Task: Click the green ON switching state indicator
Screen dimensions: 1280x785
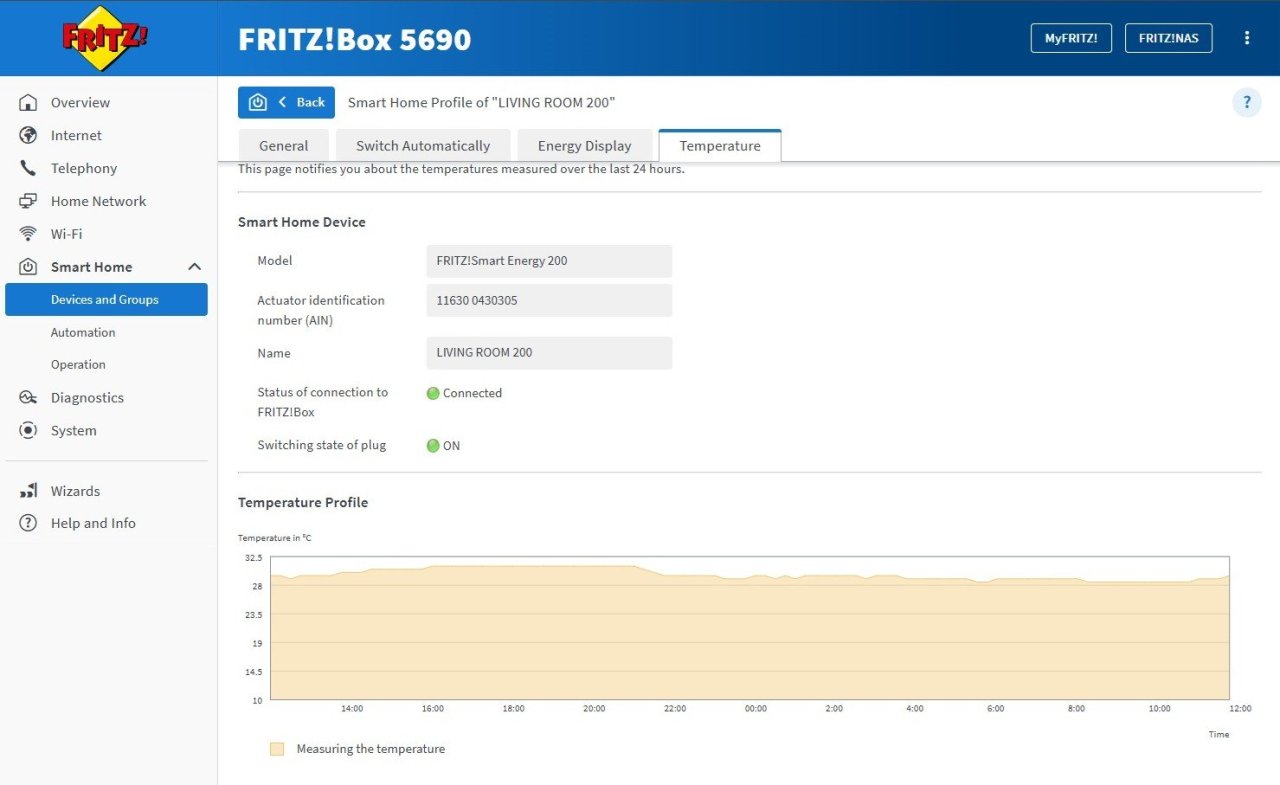Action: [433, 446]
